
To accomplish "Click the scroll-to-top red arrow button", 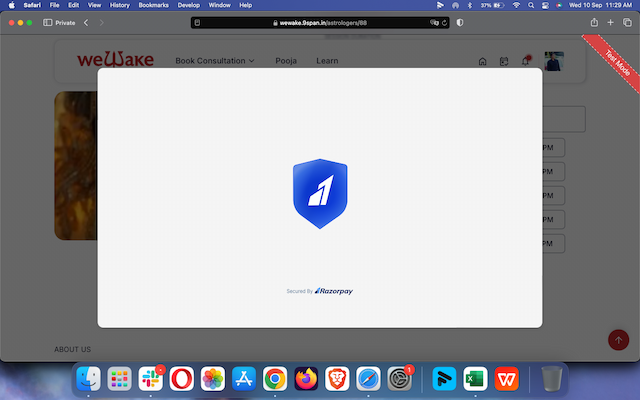I will [618, 340].
